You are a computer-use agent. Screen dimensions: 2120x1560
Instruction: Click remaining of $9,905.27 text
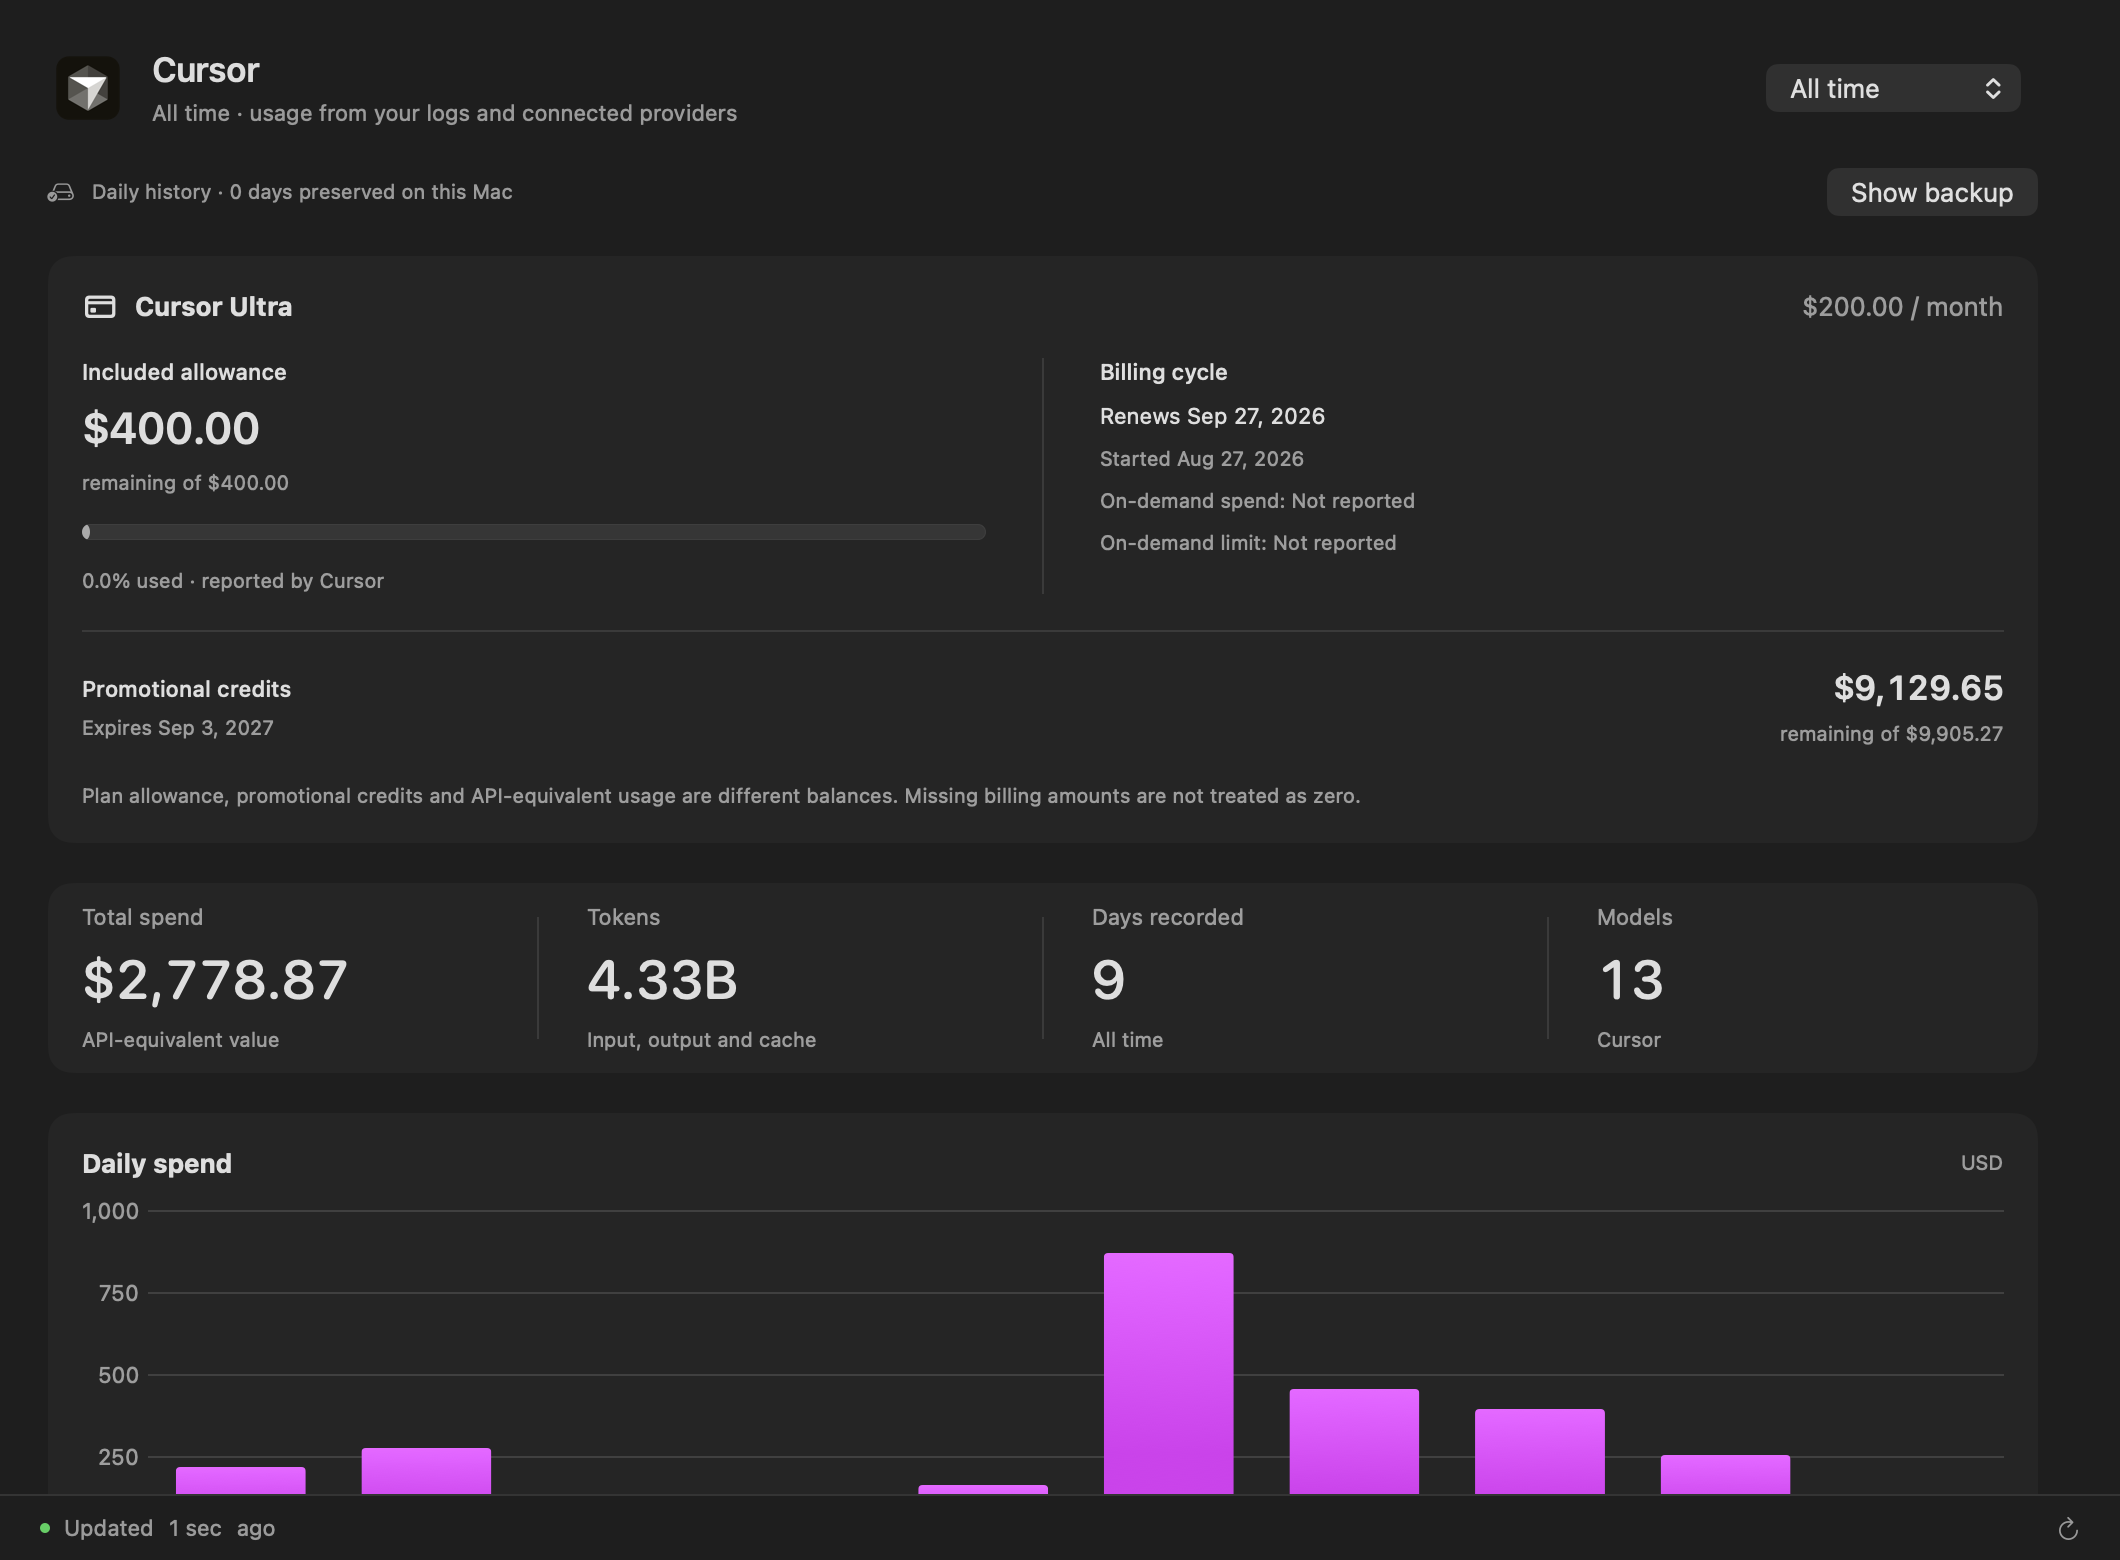1891,734
